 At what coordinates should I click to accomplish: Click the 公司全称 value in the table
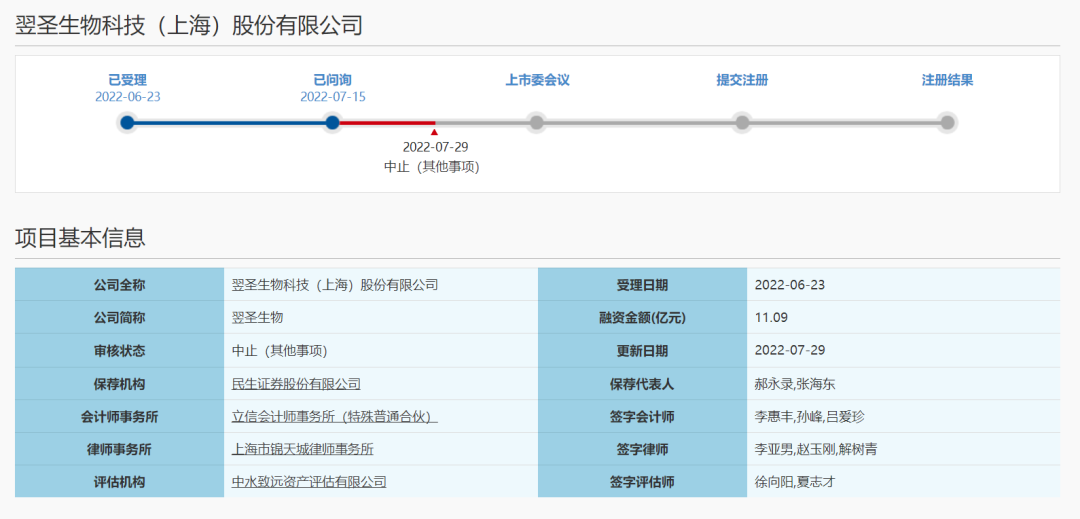pyautogui.click(x=335, y=285)
